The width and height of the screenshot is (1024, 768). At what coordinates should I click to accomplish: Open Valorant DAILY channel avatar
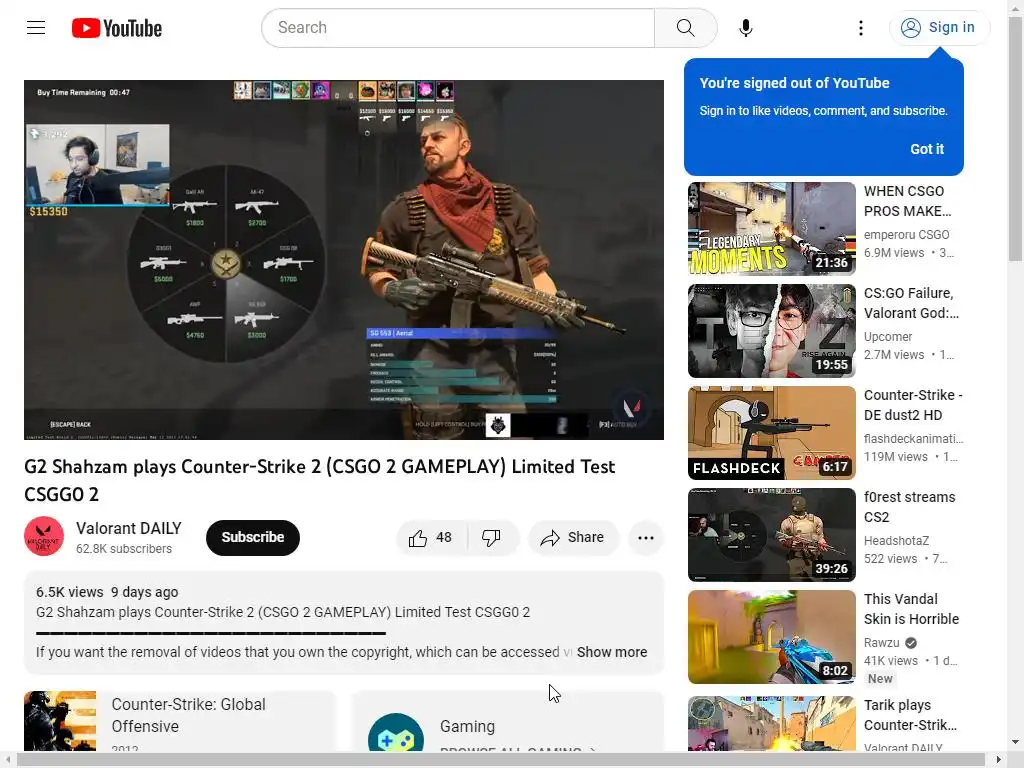(x=44, y=537)
